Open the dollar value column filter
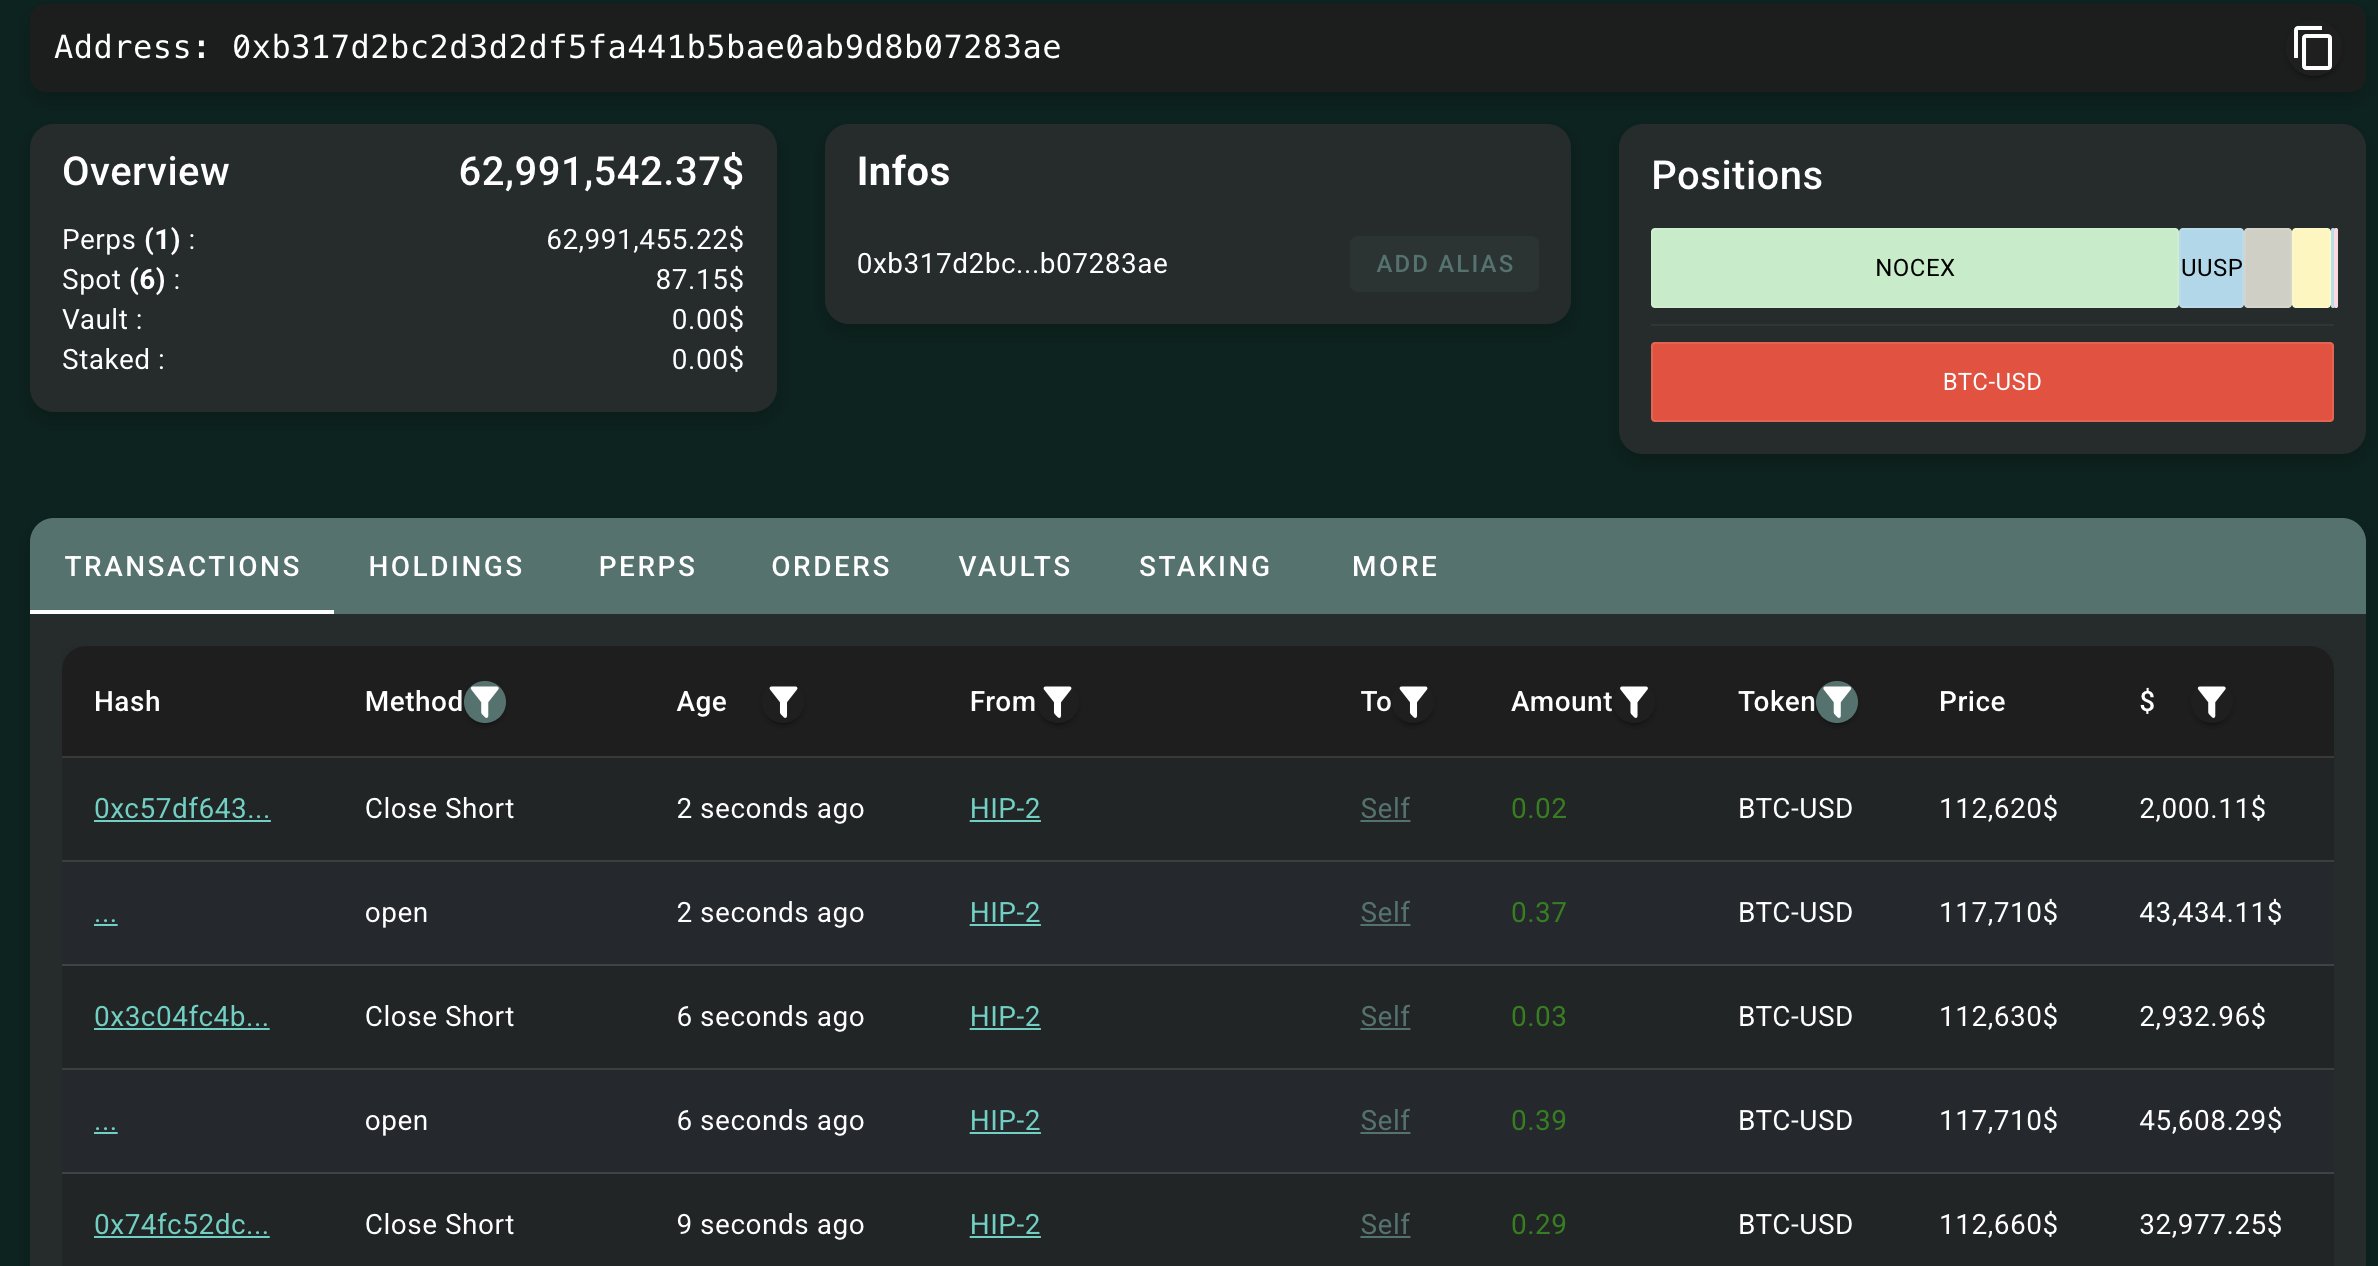Image resolution: width=2378 pixels, height=1266 pixels. [2211, 702]
